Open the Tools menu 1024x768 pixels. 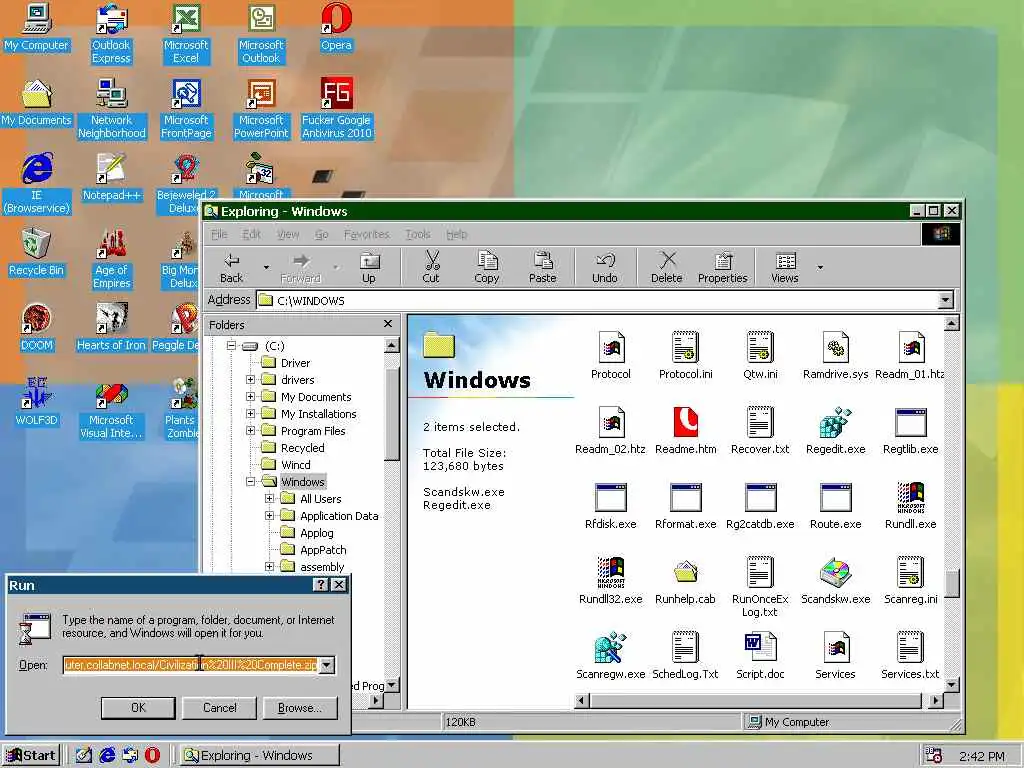(x=417, y=234)
